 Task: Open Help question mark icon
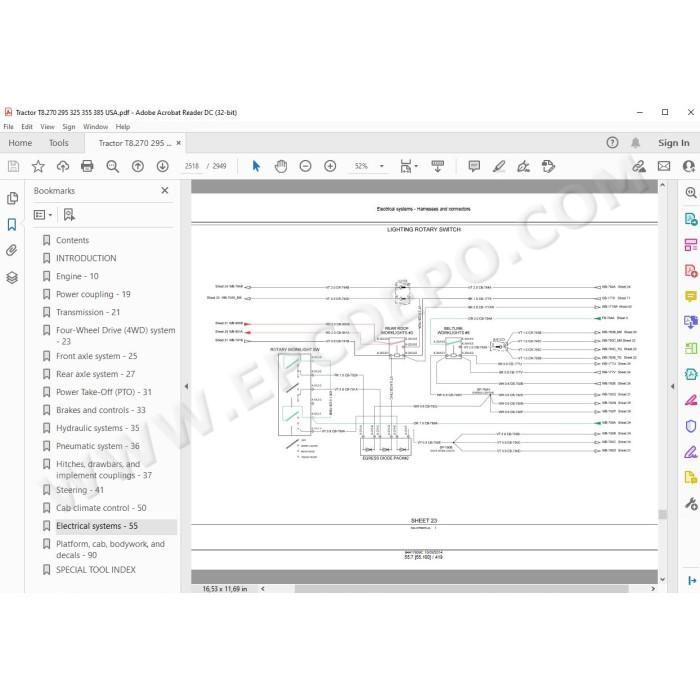pos(612,143)
